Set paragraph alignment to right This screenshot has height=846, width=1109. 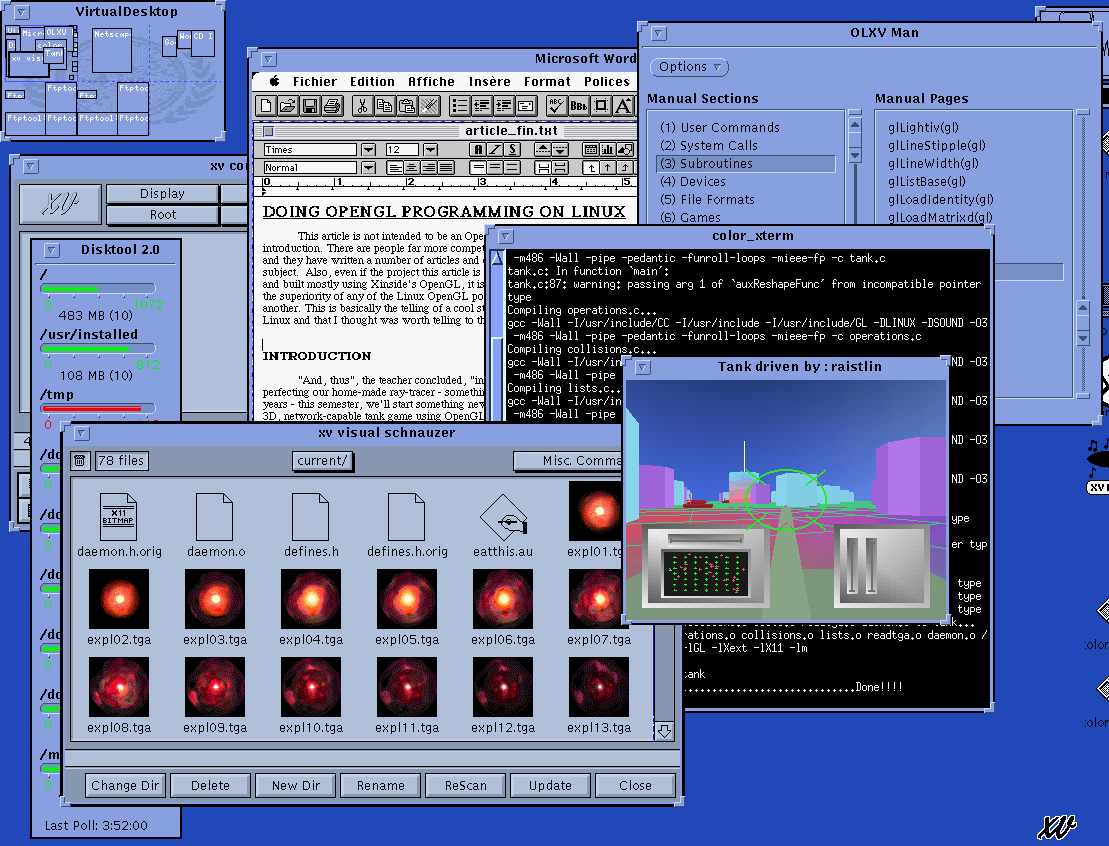coord(429,168)
